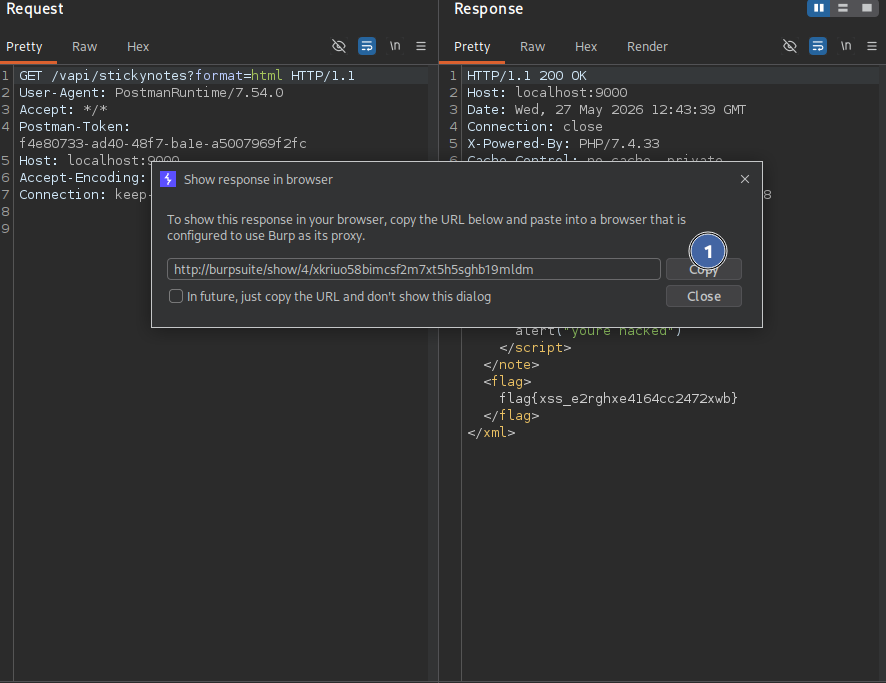Click the Connection: close response header
Viewport: 886px width, 683px height.
coord(535,127)
